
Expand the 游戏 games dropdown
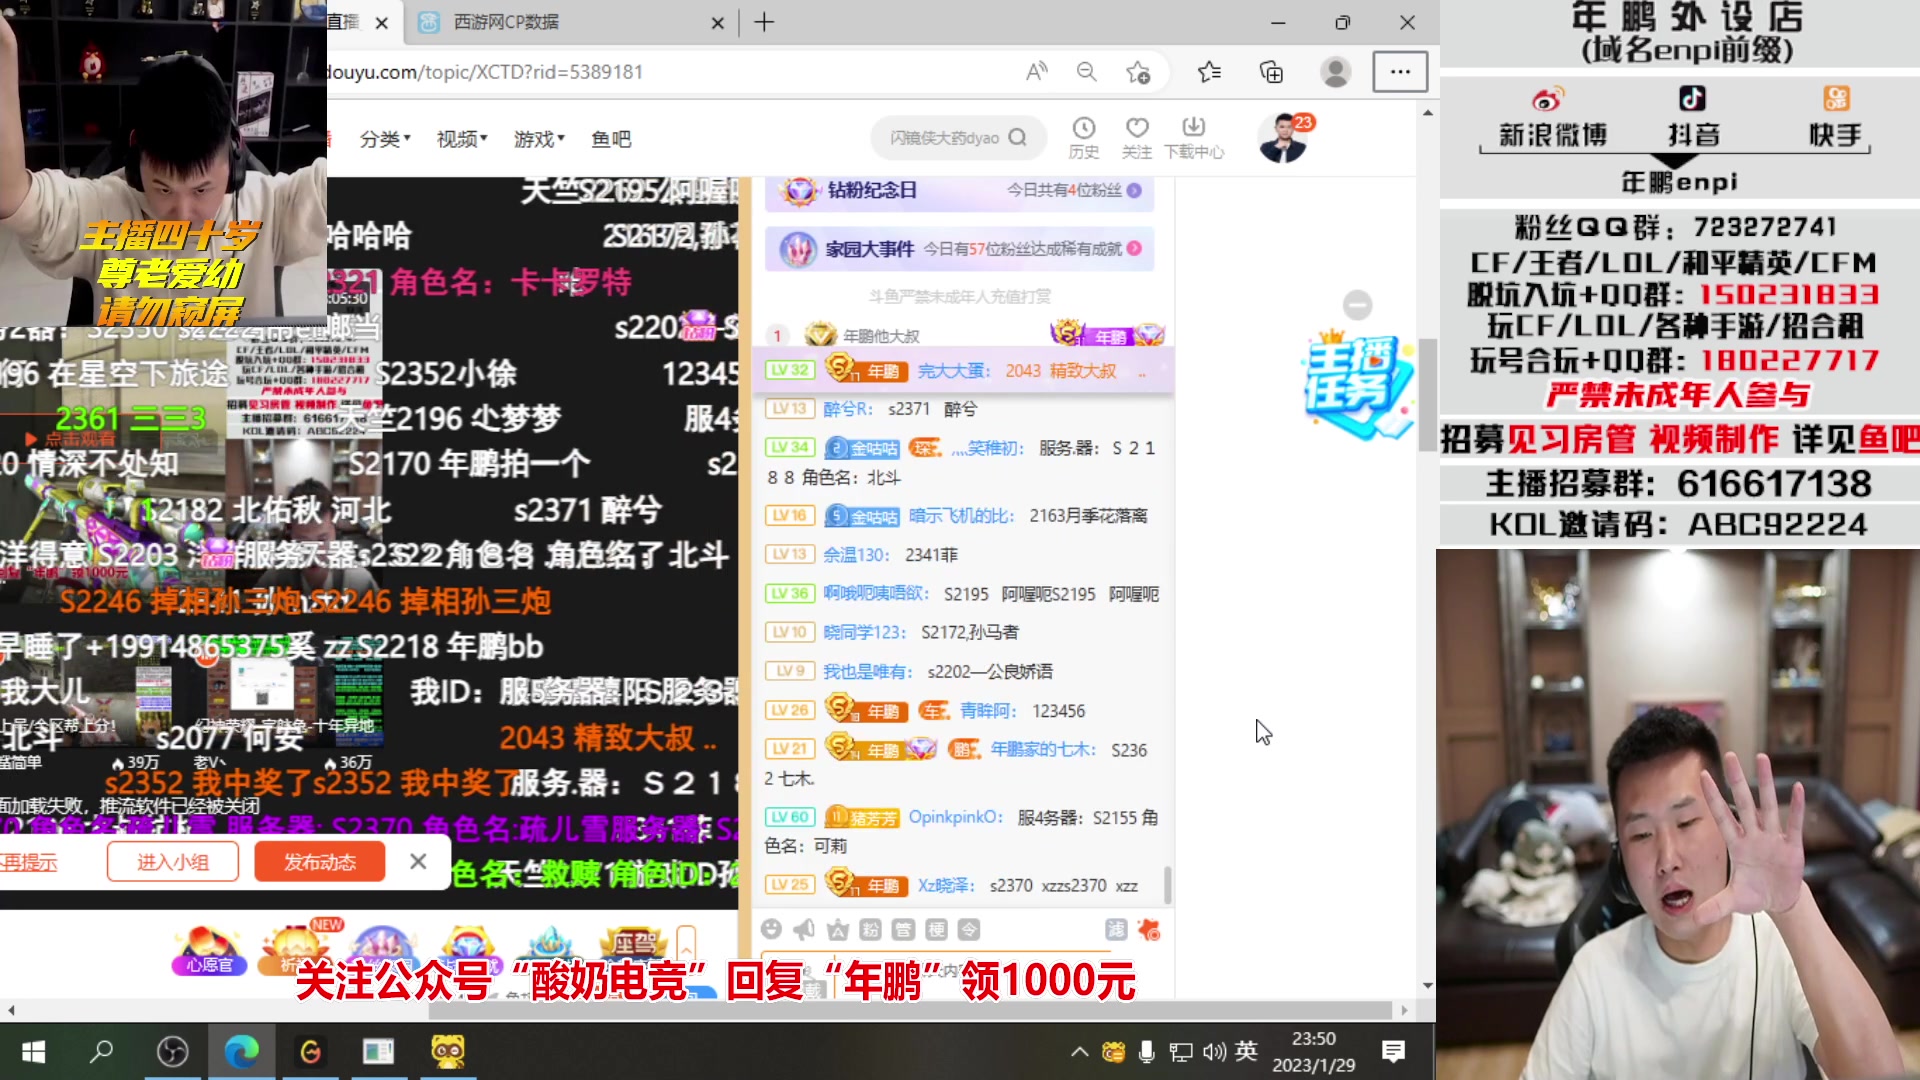point(539,139)
